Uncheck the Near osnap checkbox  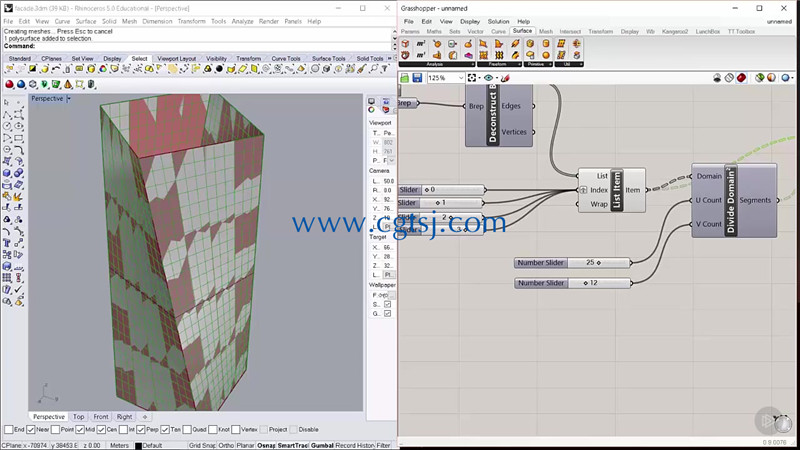pos(31,430)
